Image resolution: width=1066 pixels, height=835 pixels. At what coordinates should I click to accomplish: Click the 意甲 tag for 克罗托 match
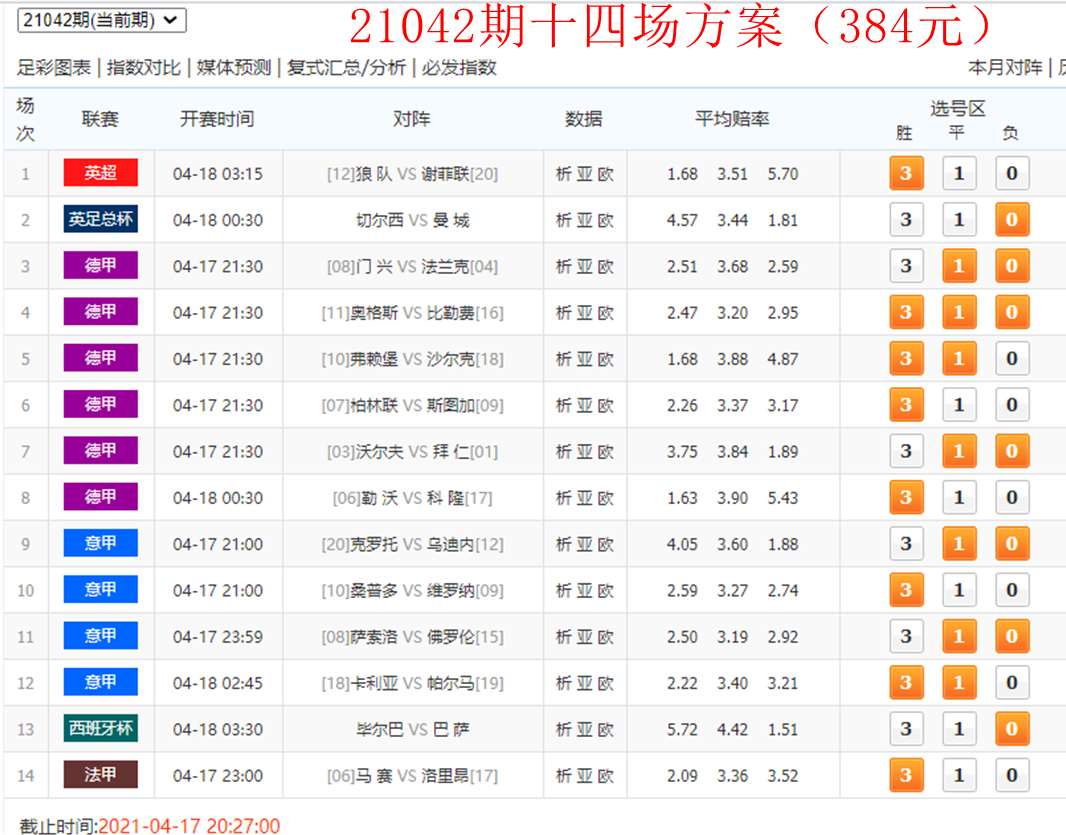click(x=101, y=543)
